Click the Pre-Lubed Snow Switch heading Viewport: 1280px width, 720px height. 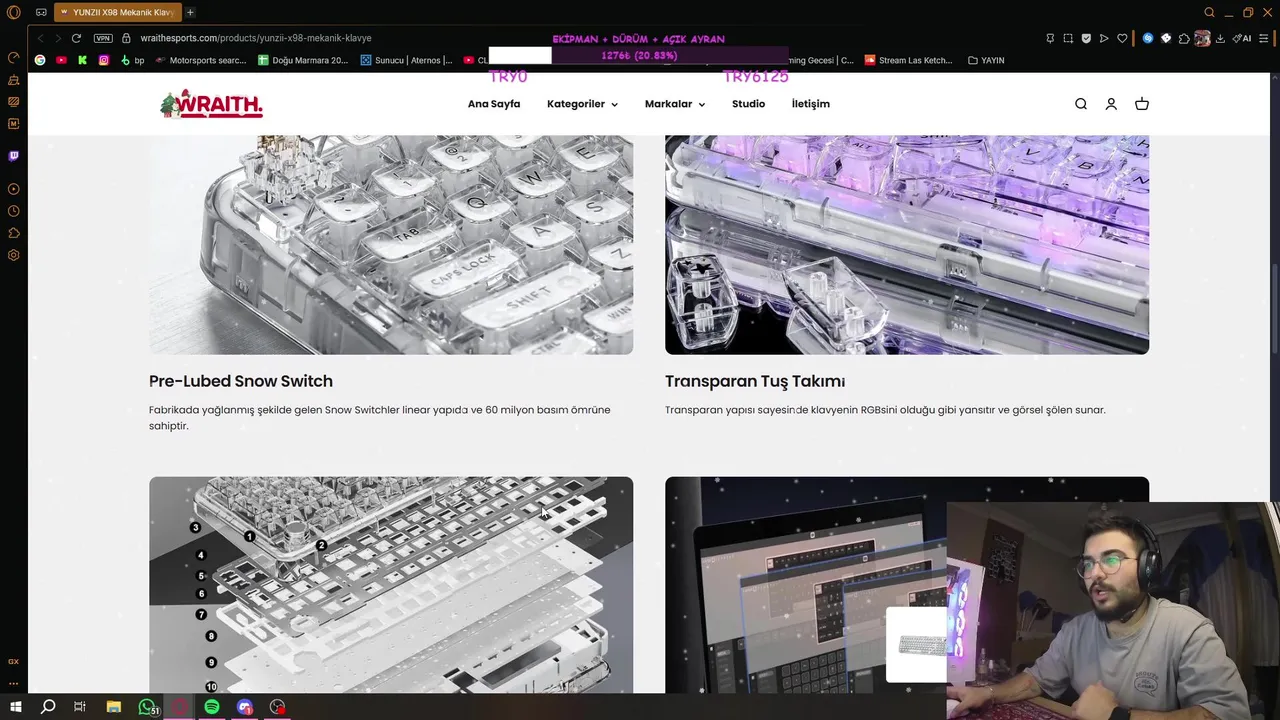241,381
